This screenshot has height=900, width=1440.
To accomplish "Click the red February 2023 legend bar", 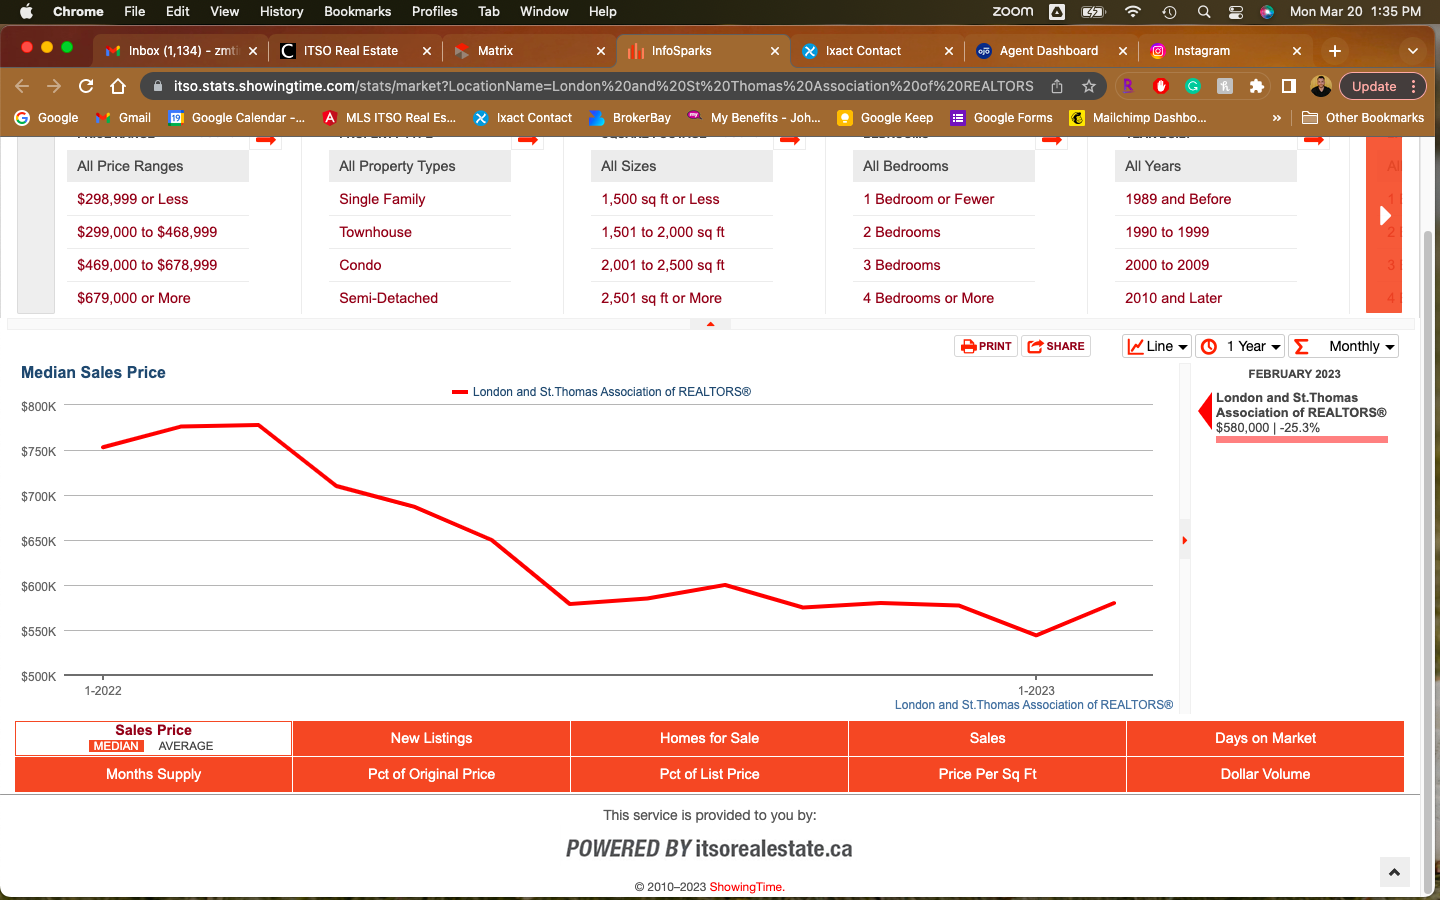I will pyautogui.click(x=1301, y=439).
